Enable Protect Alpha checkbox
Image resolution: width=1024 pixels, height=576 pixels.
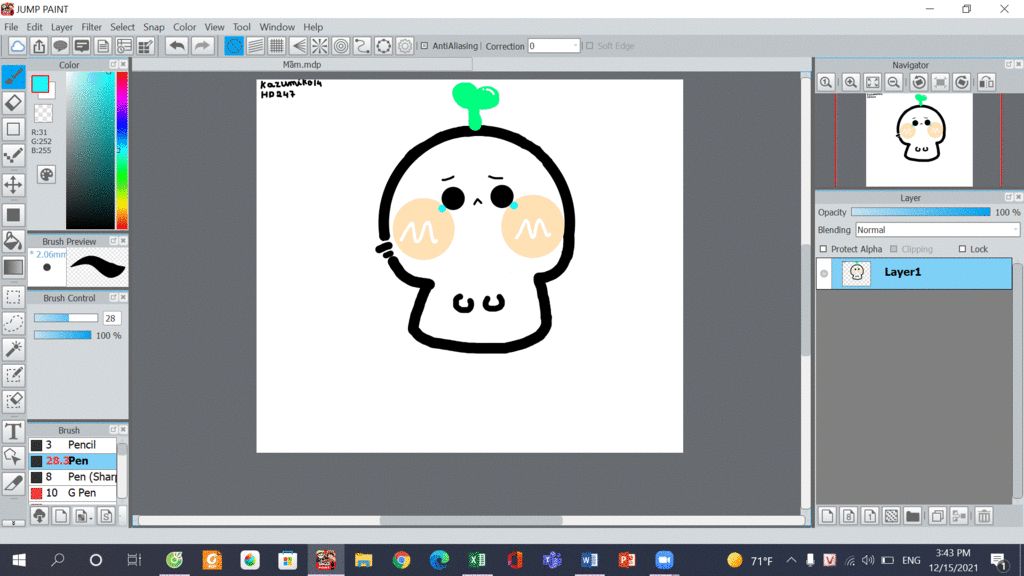(824, 249)
